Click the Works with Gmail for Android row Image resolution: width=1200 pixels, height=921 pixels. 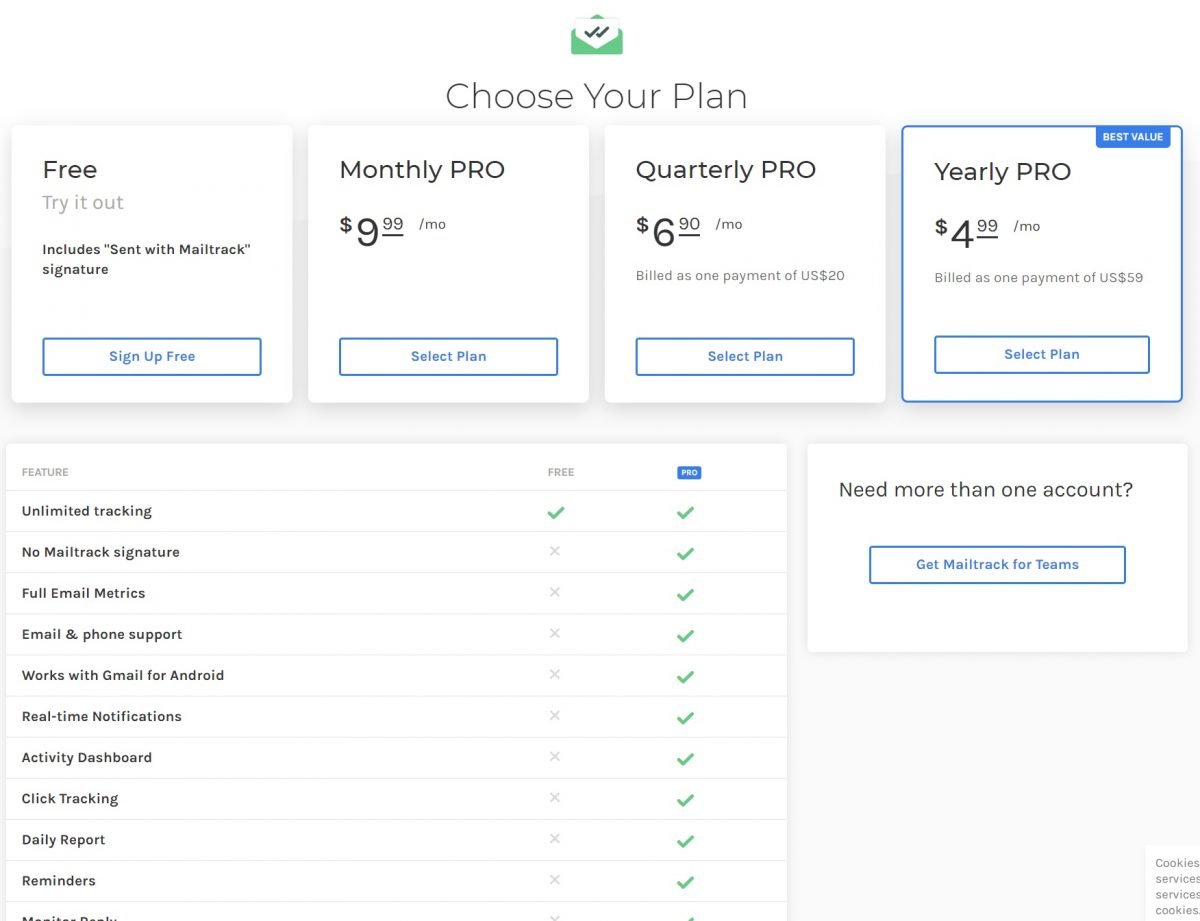[x=123, y=676]
